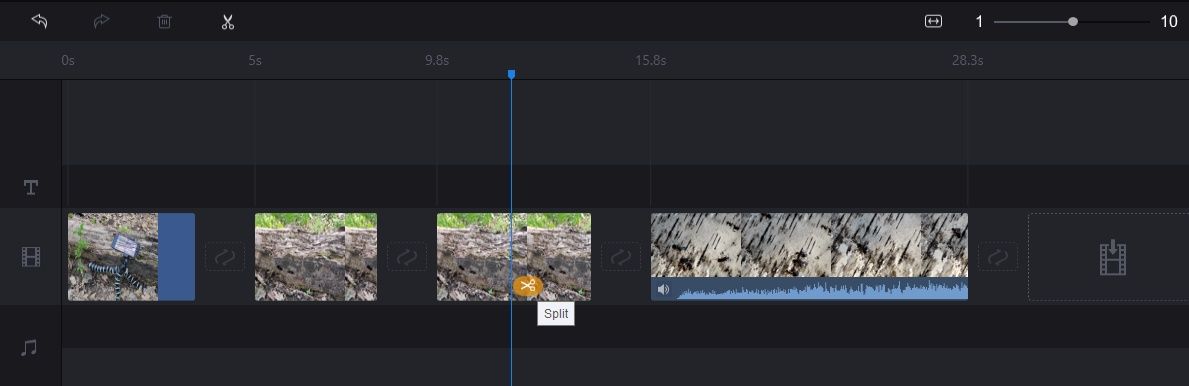Click the blue end segment of first clip
1189x386 pixels.
click(x=176, y=256)
